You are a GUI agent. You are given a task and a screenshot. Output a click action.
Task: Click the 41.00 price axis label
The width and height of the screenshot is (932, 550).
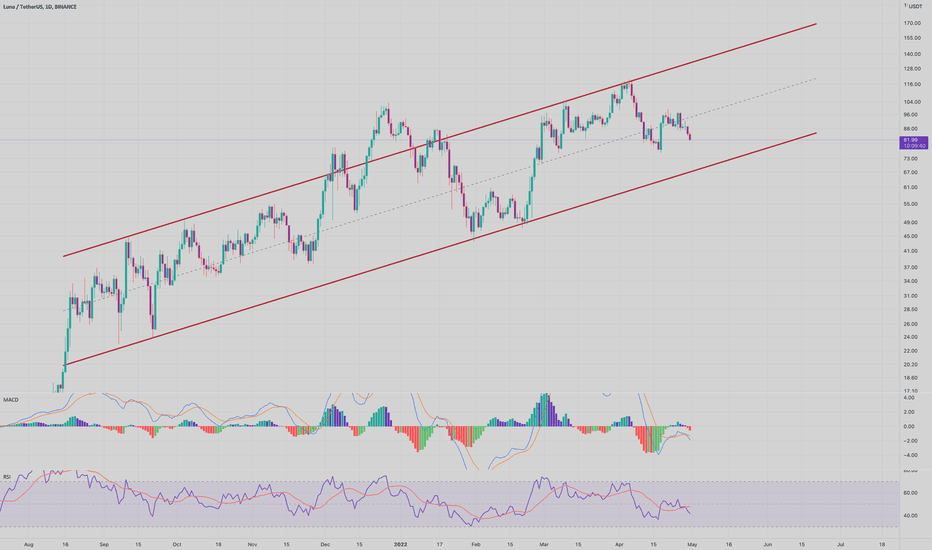click(911, 251)
